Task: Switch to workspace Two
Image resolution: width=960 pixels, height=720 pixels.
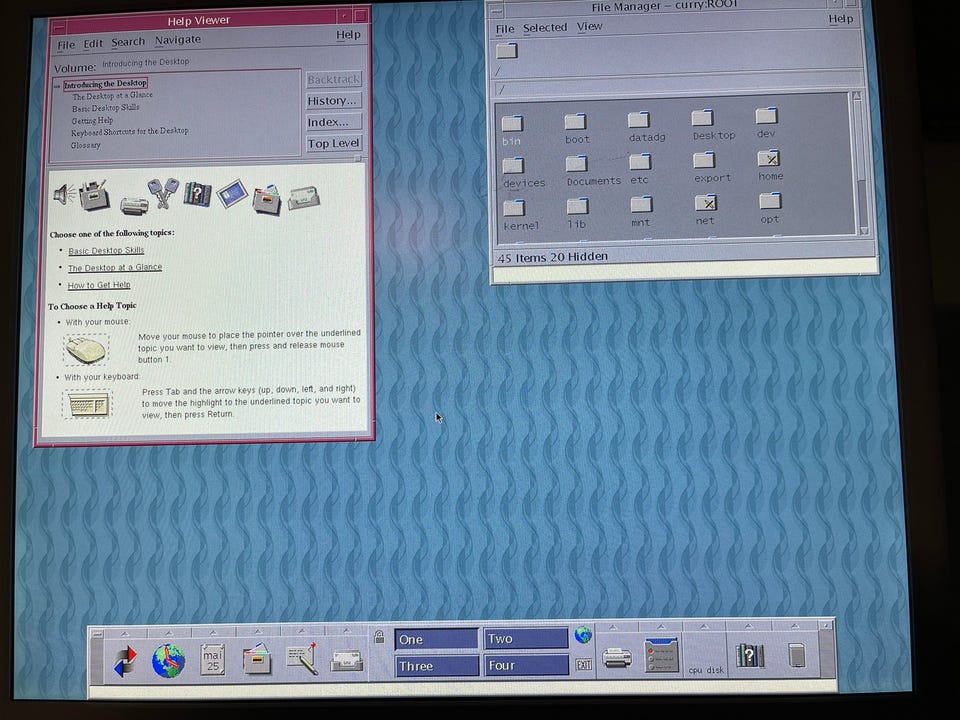Action: [x=526, y=639]
